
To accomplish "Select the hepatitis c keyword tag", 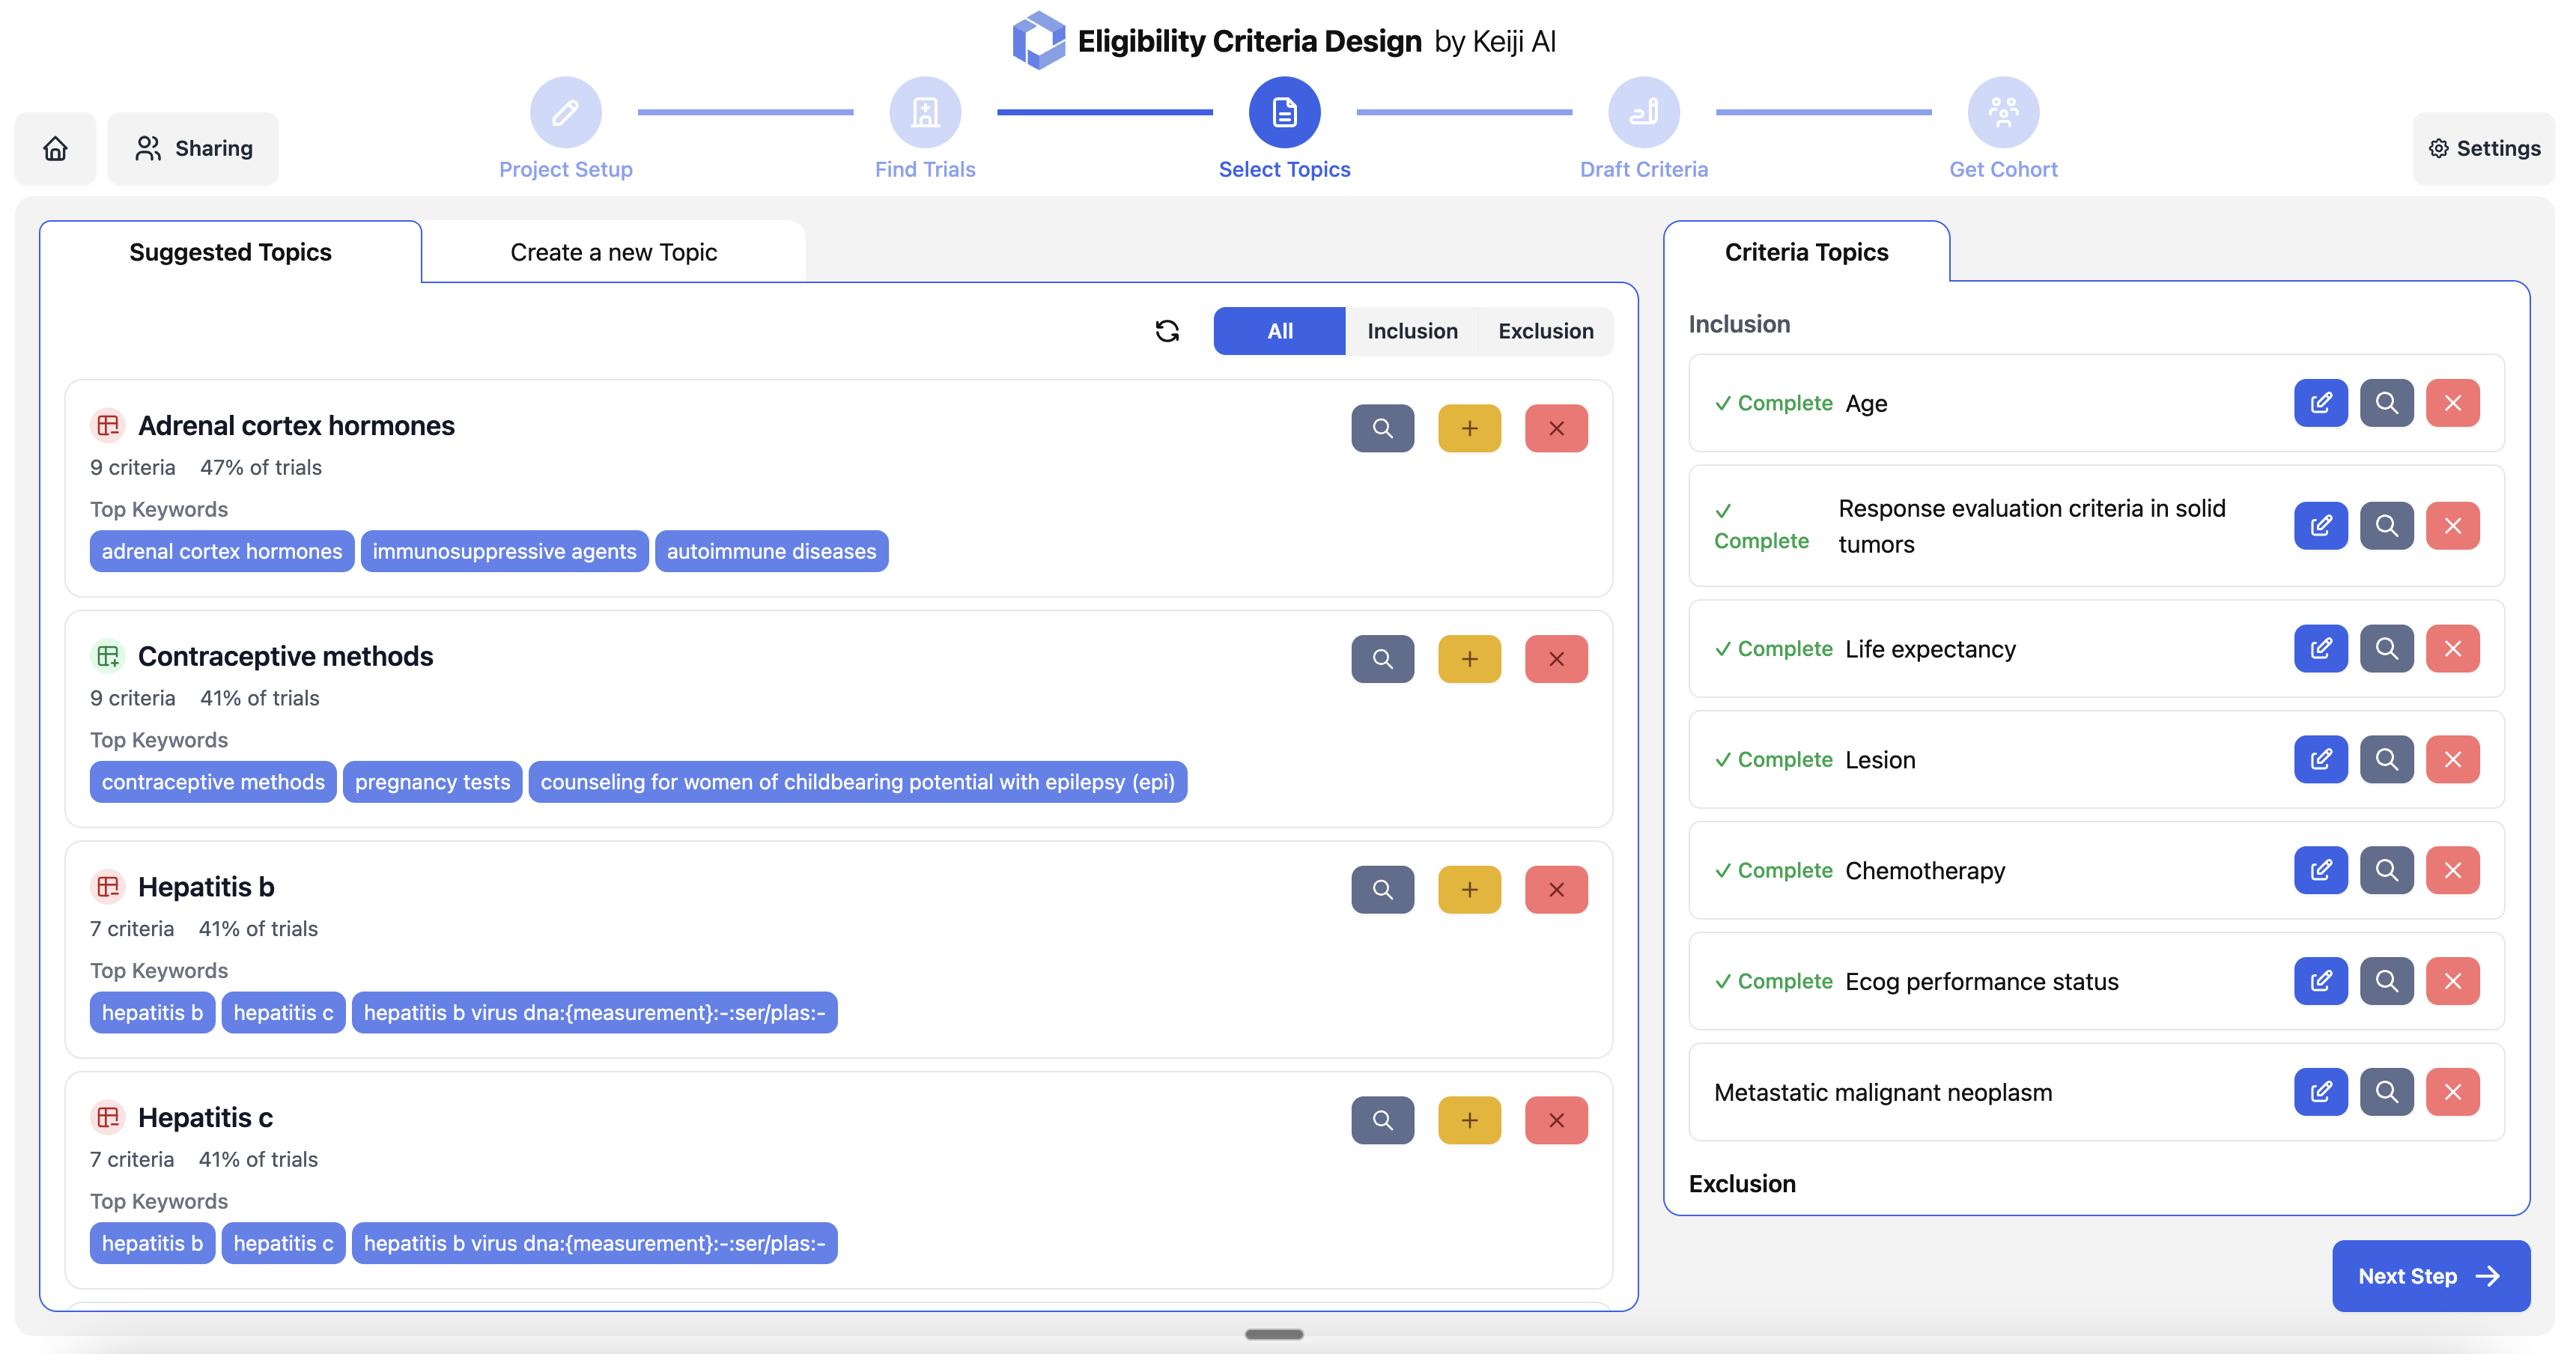I will coord(283,1012).
